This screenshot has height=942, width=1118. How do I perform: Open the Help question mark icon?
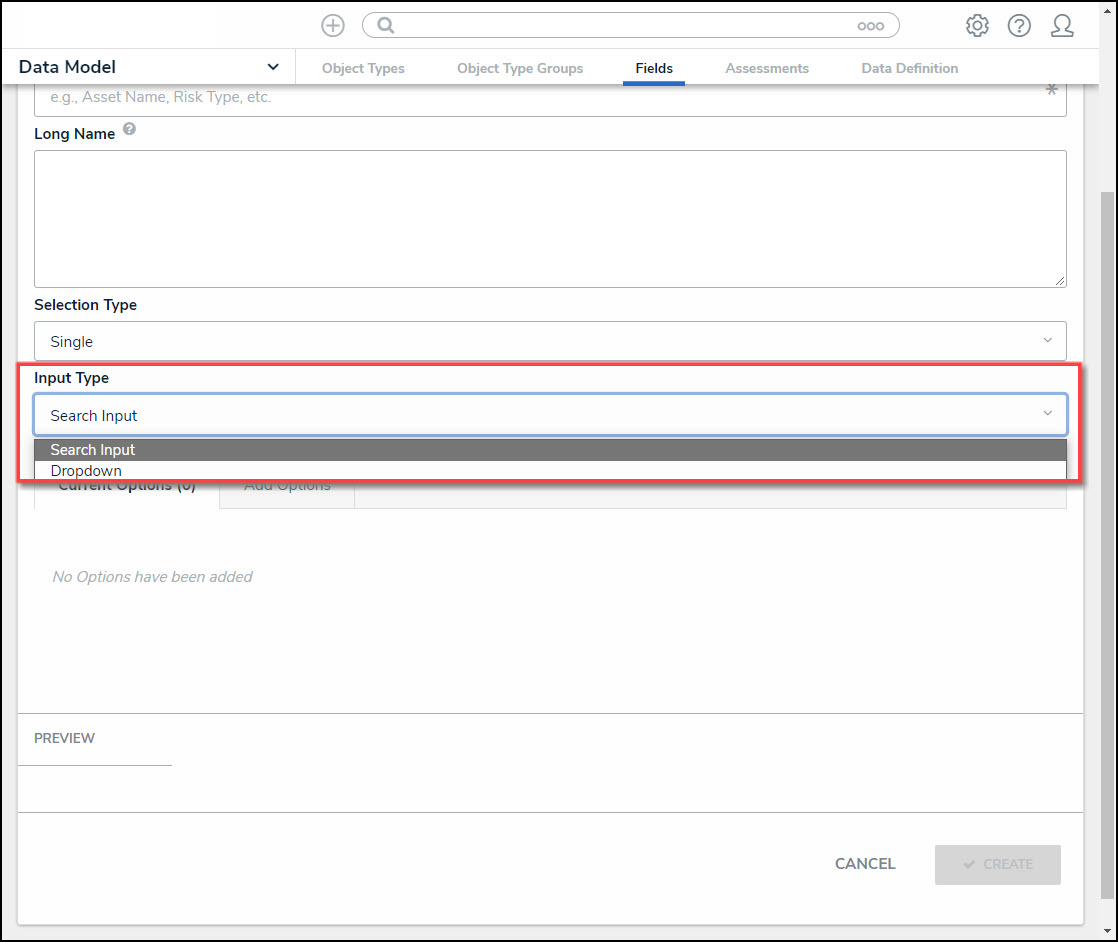[x=1019, y=26]
